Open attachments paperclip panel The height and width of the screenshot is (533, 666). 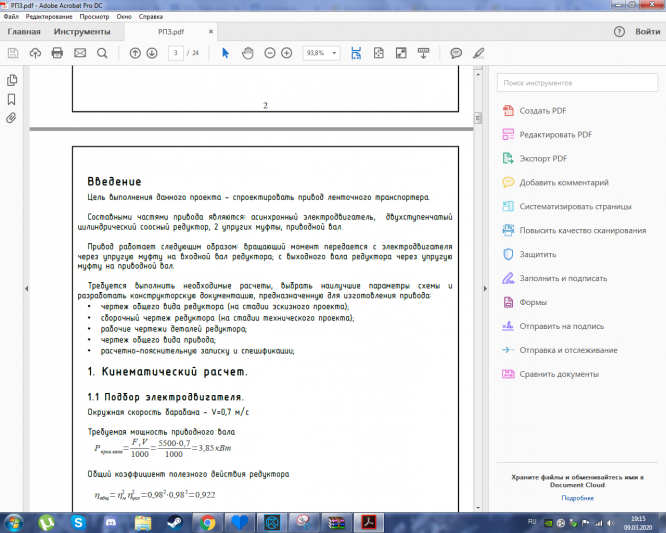point(11,118)
